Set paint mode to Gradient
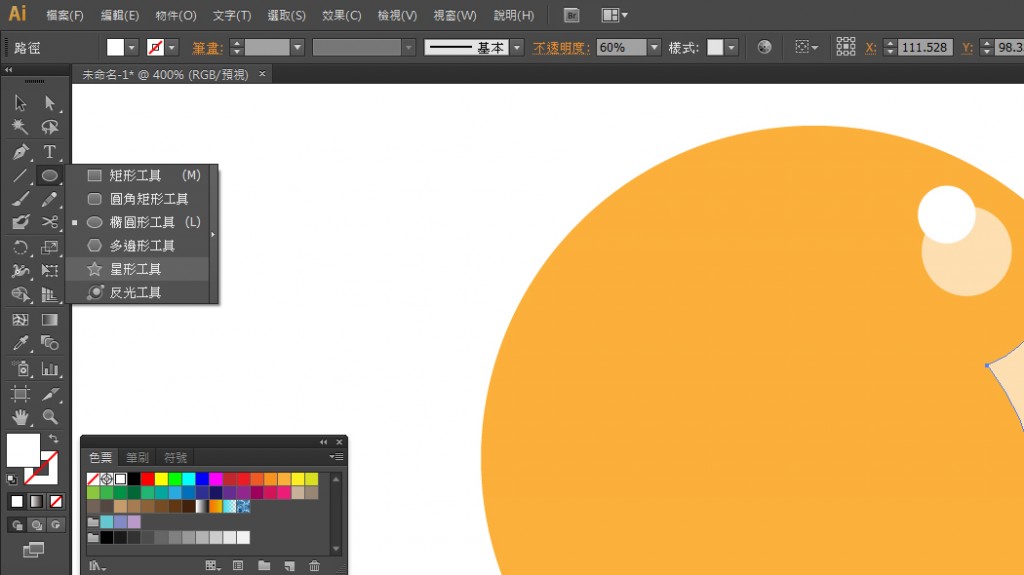 click(37, 501)
